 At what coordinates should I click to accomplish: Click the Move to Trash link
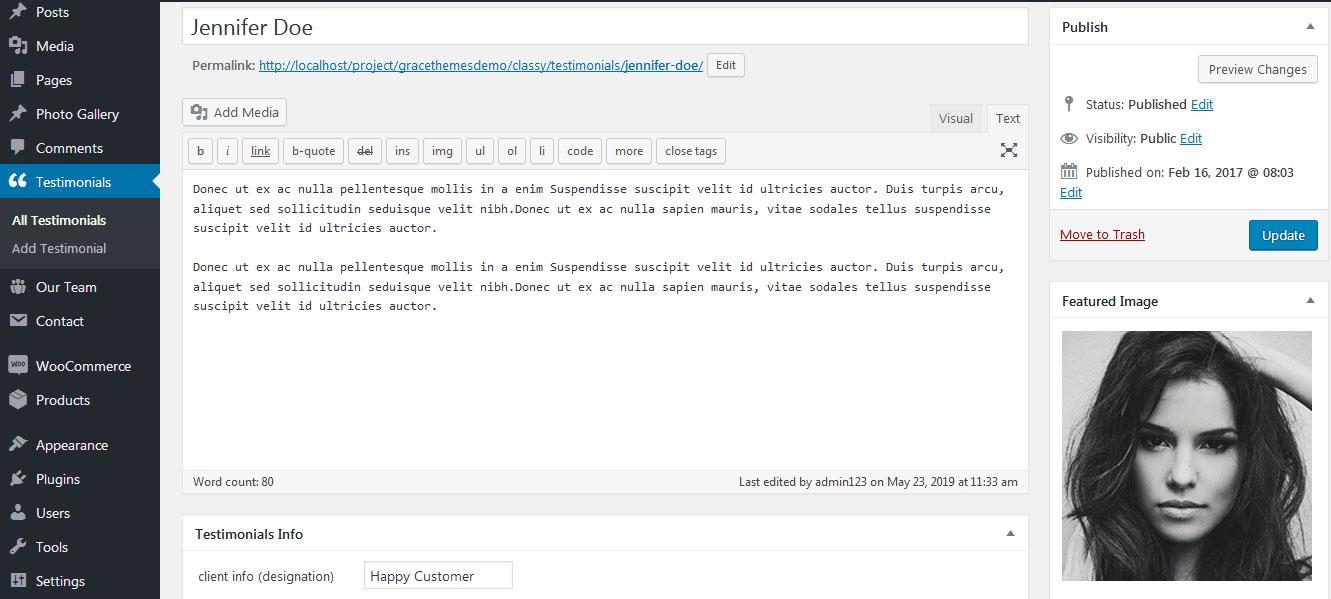pyautogui.click(x=1102, y=234)
